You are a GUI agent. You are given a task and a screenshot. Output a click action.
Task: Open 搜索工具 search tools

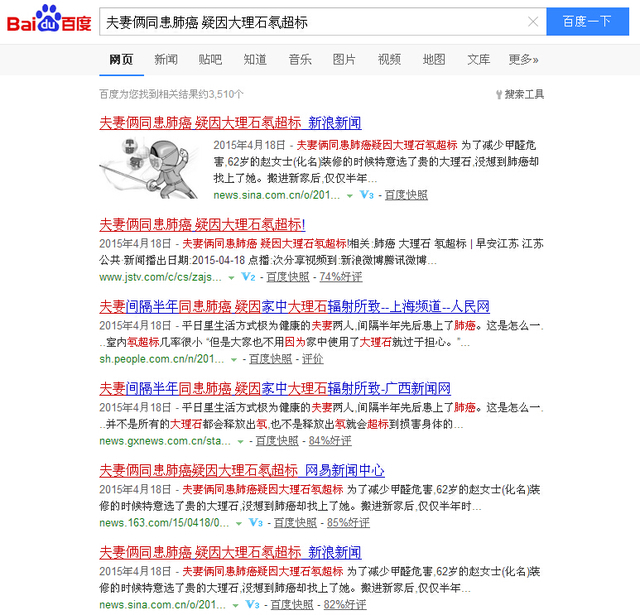(520, 94)
